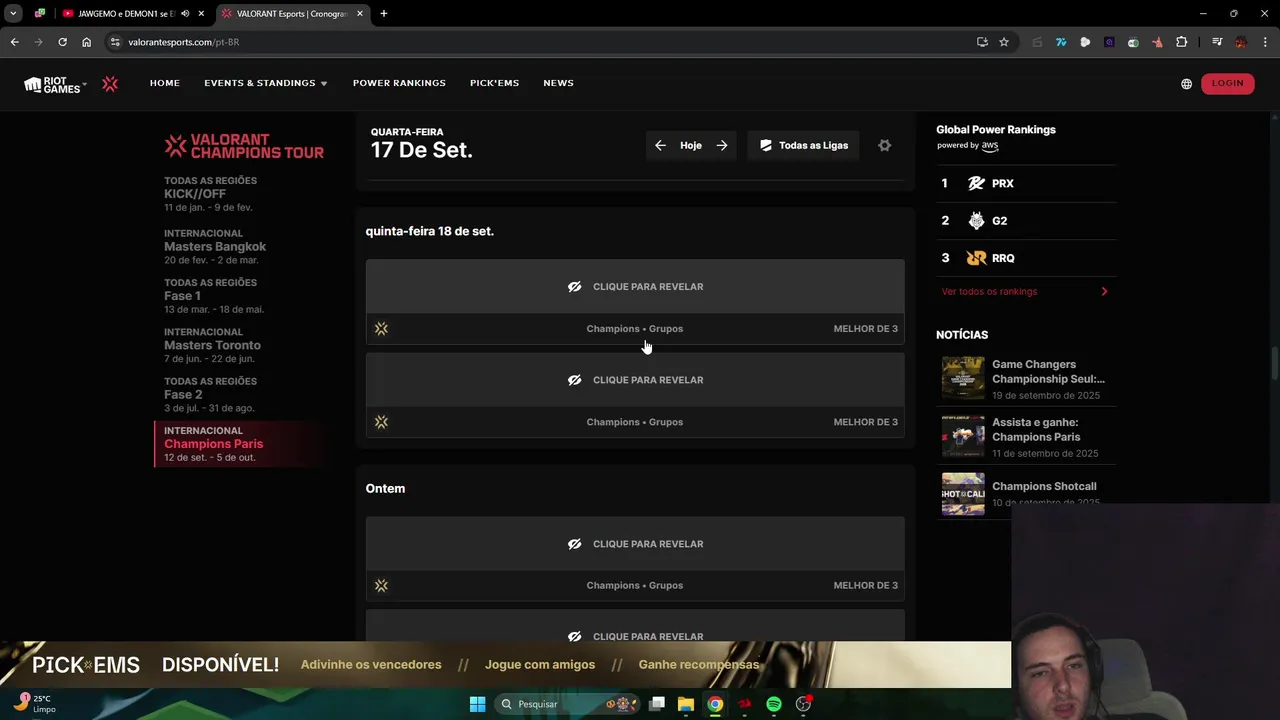
Task: Select the VALORANT Esports Cronograma tab
Action: tap(291, 14)
